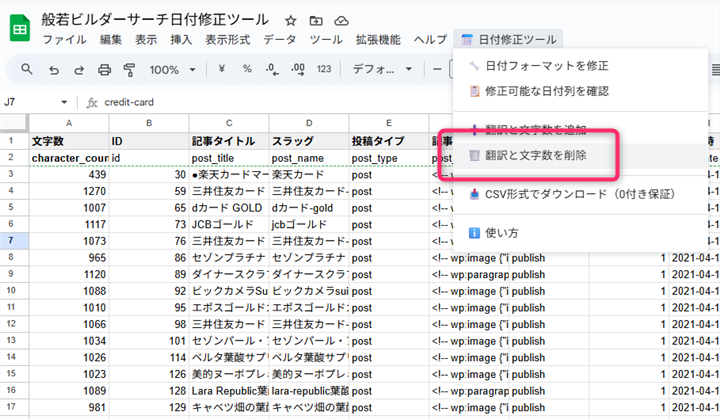Decrease the font size with minus button
The width and height of the screenshot is (720, 419).
tap(437, 70)
